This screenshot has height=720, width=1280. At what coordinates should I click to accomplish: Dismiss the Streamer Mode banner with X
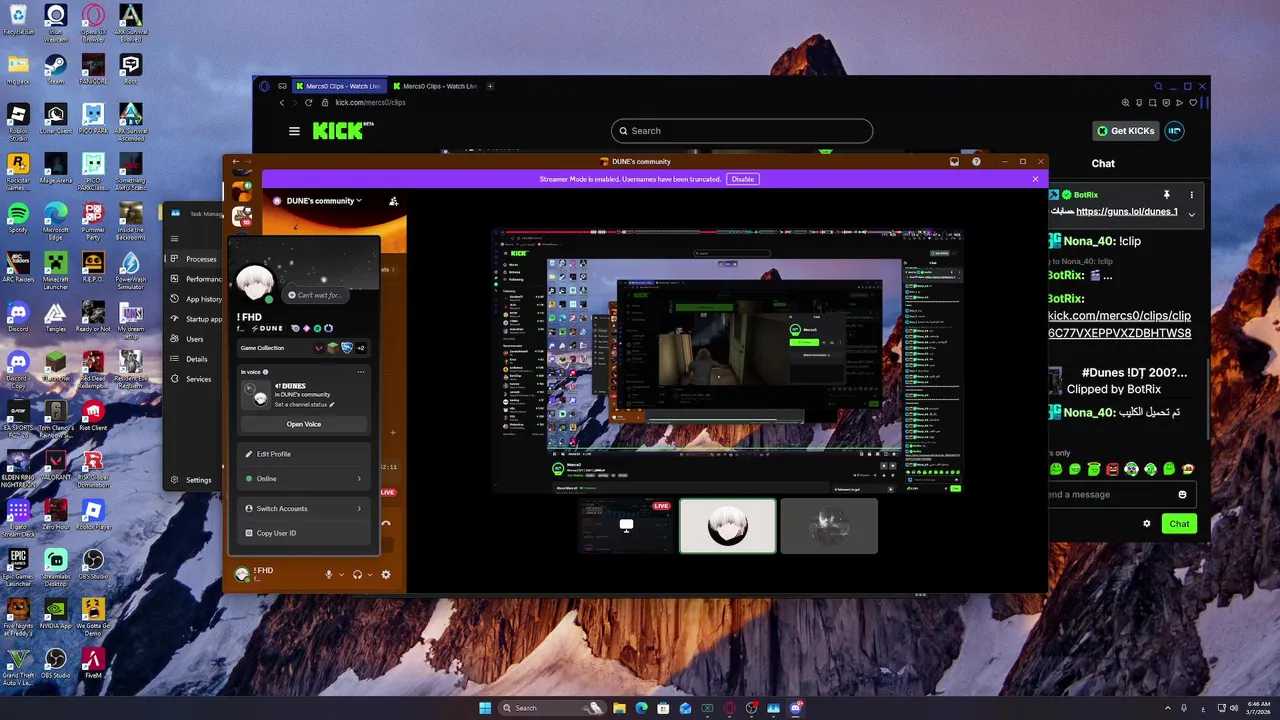(1035, 179)
